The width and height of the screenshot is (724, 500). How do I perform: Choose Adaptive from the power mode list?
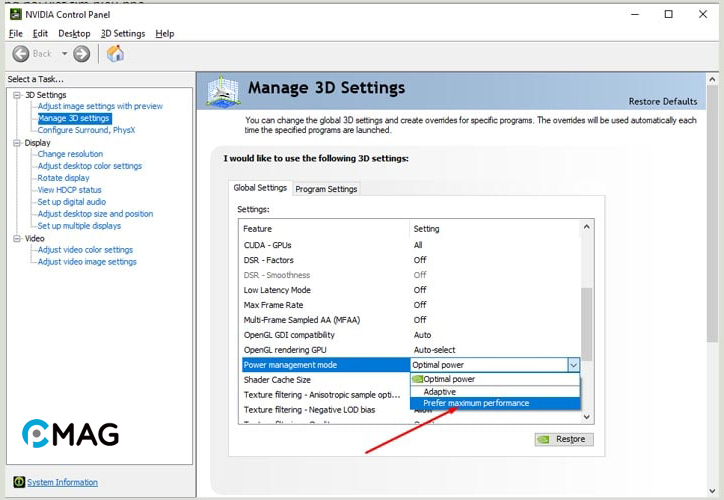(439, 391)
